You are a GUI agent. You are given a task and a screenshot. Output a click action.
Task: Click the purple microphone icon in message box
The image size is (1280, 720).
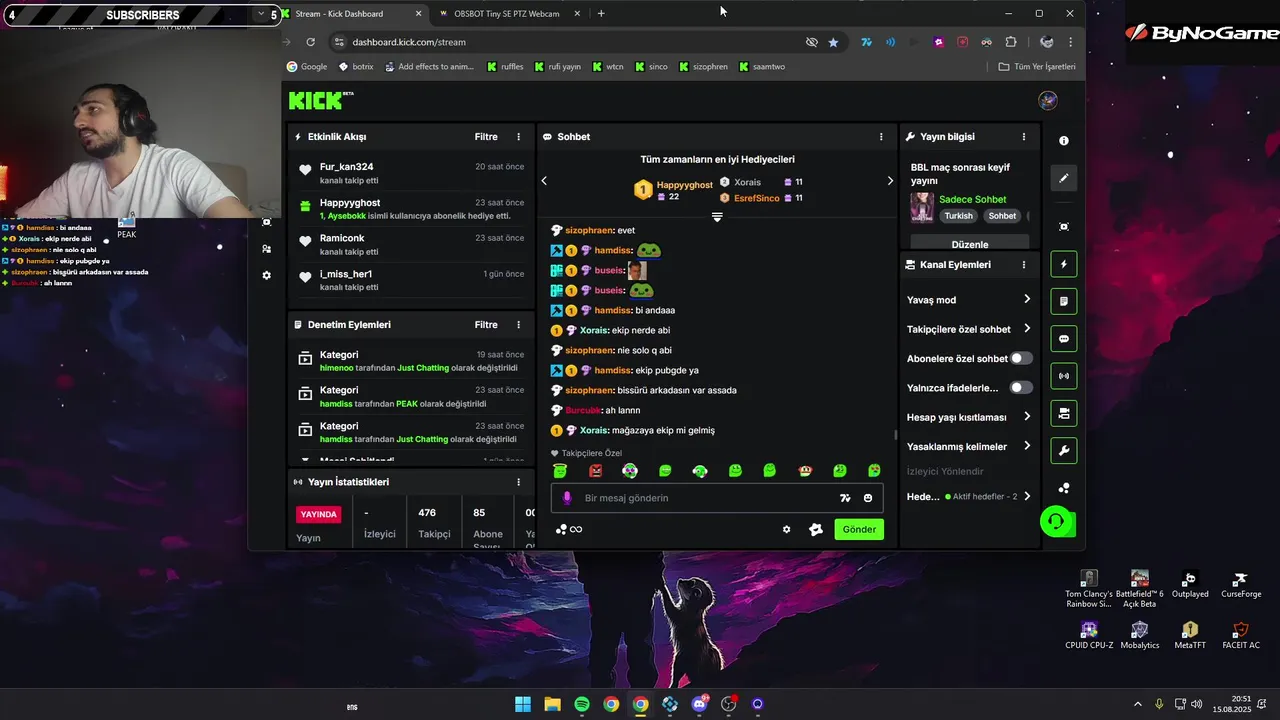[566, 498]
